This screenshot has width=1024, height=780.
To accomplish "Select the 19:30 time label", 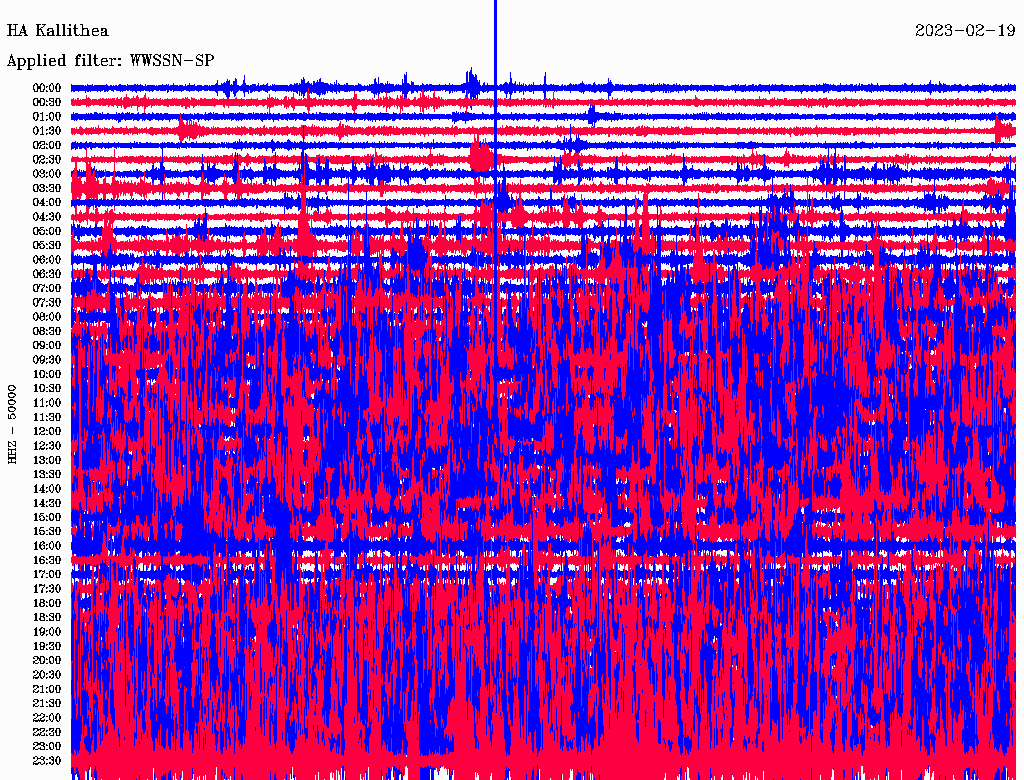I will (x=47, y=647).
